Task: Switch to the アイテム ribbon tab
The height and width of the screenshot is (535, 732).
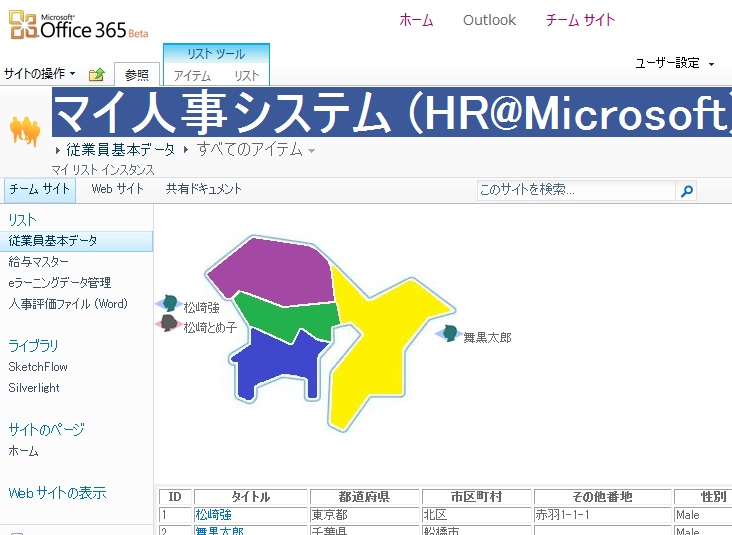Action: [192, 76]
